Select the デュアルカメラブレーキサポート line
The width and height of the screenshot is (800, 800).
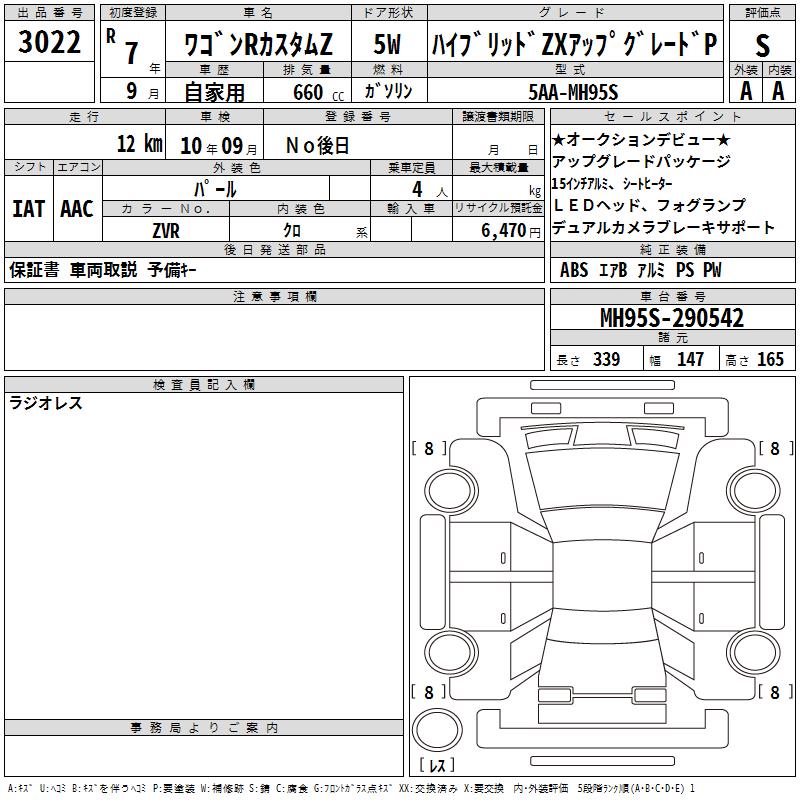coord(663,227)
